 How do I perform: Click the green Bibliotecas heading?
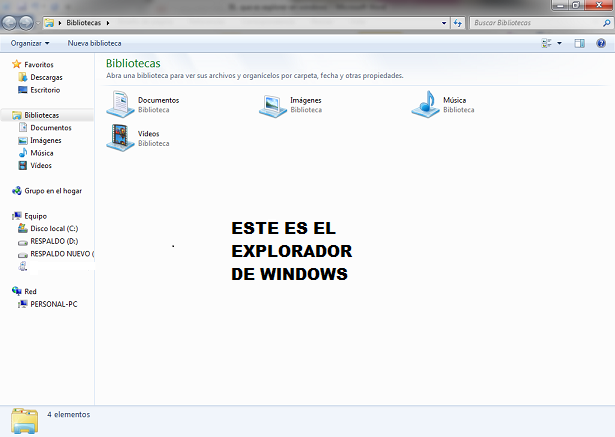(x=133, y=63)
